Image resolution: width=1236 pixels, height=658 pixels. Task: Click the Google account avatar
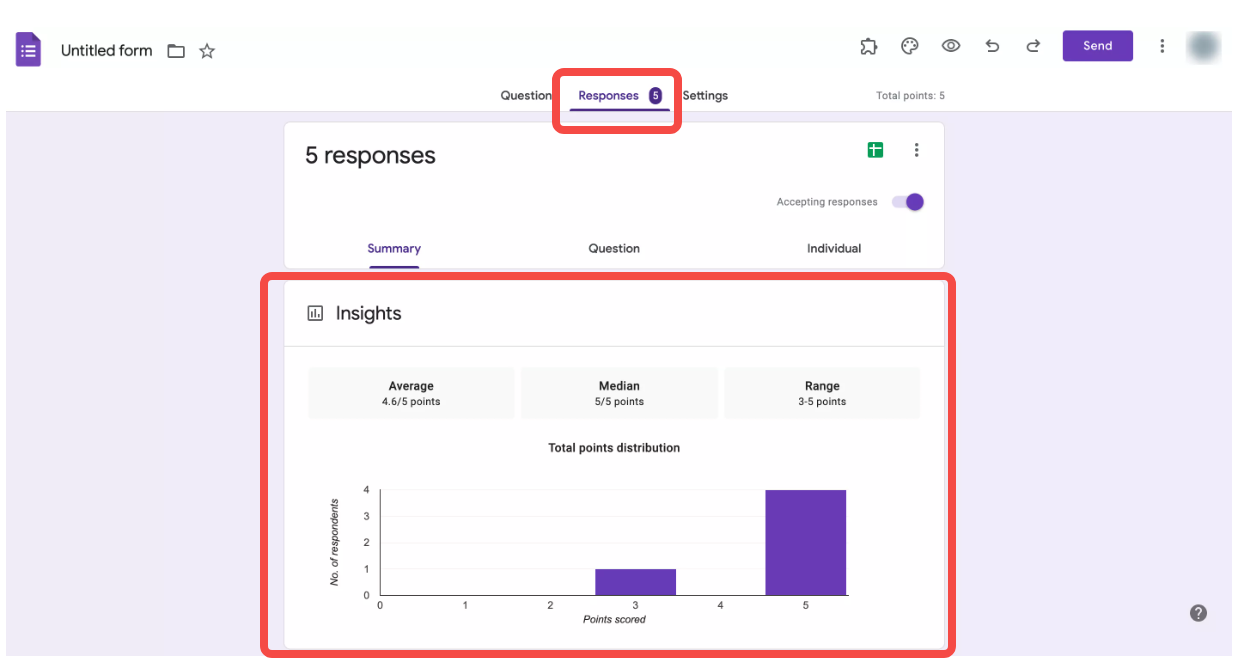tap(1204, 46)
